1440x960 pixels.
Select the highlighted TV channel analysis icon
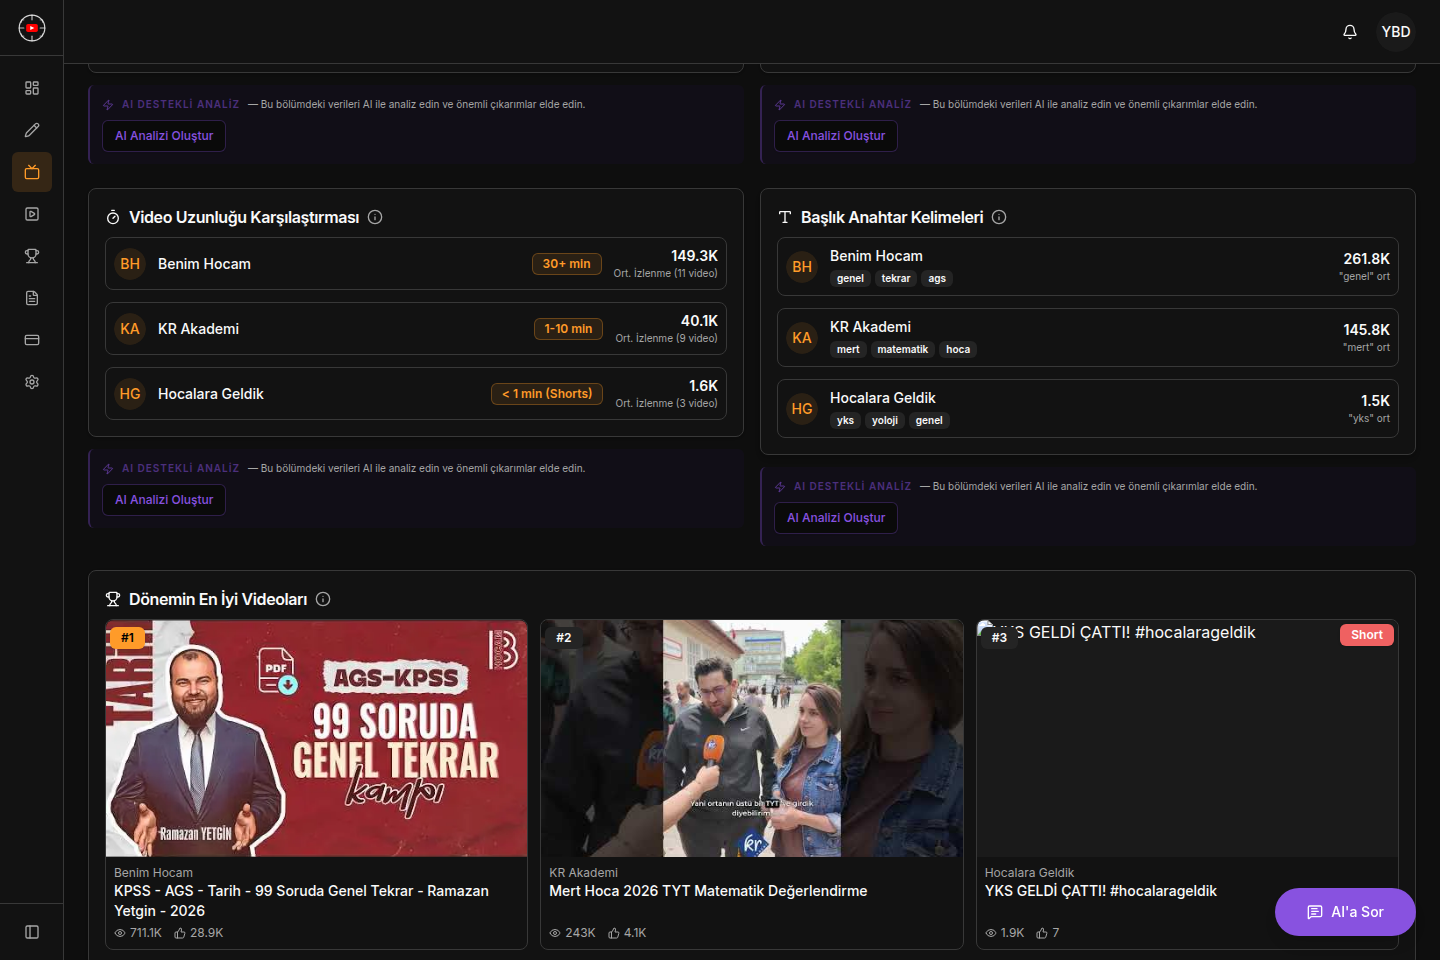[x=32, y=172]
